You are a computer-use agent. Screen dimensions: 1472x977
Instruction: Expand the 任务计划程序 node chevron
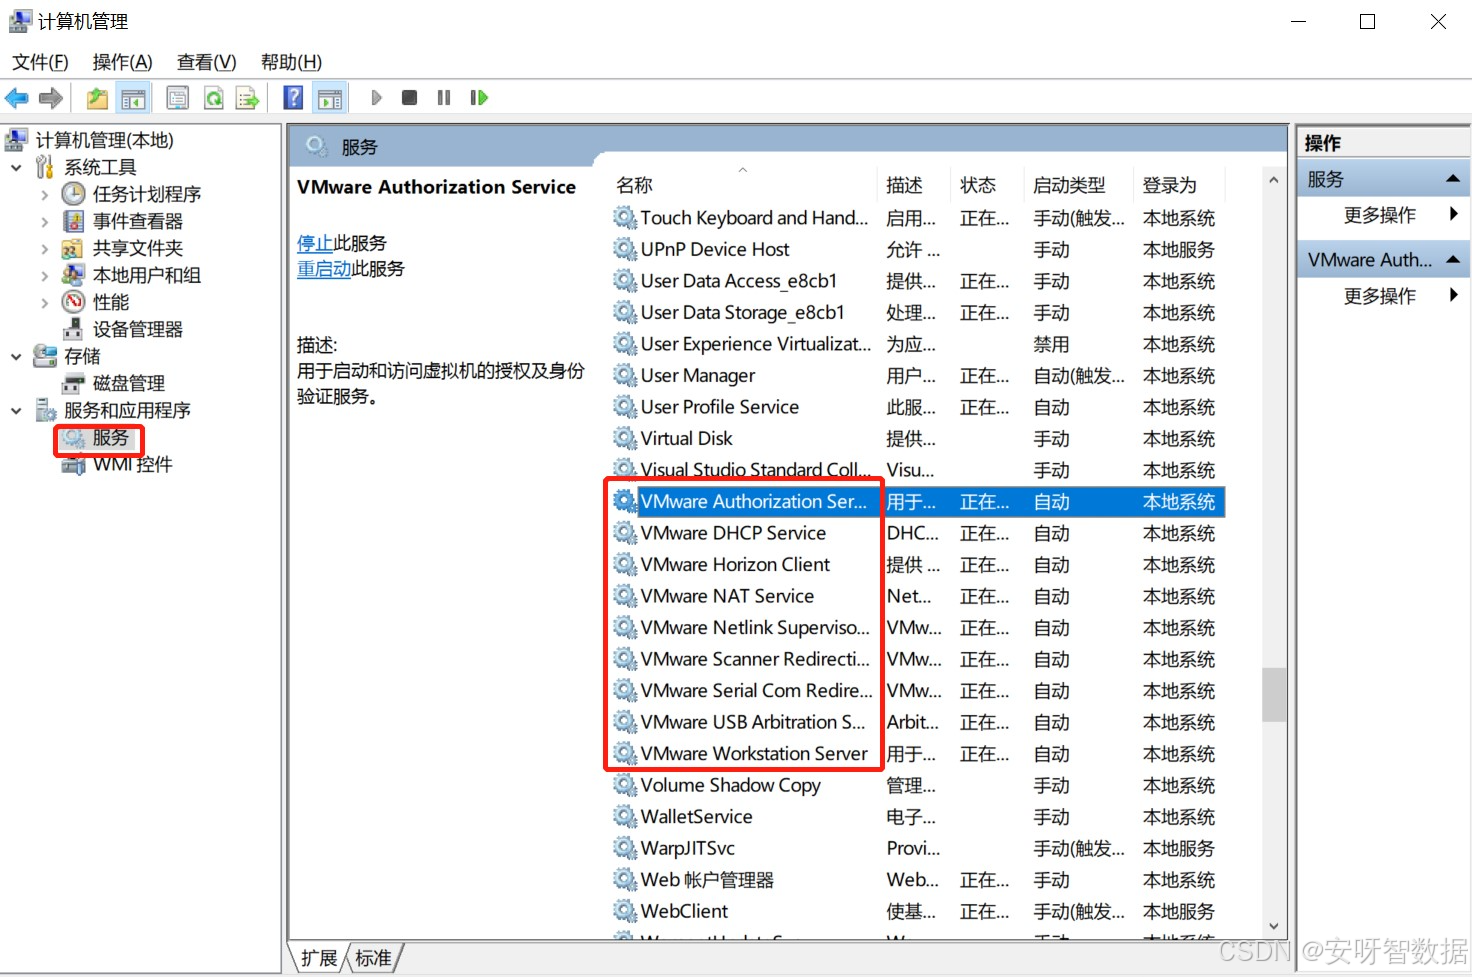[44, 194]
